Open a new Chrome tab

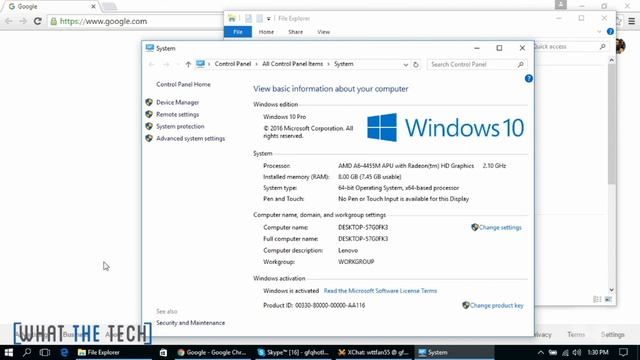coord(109,7)
